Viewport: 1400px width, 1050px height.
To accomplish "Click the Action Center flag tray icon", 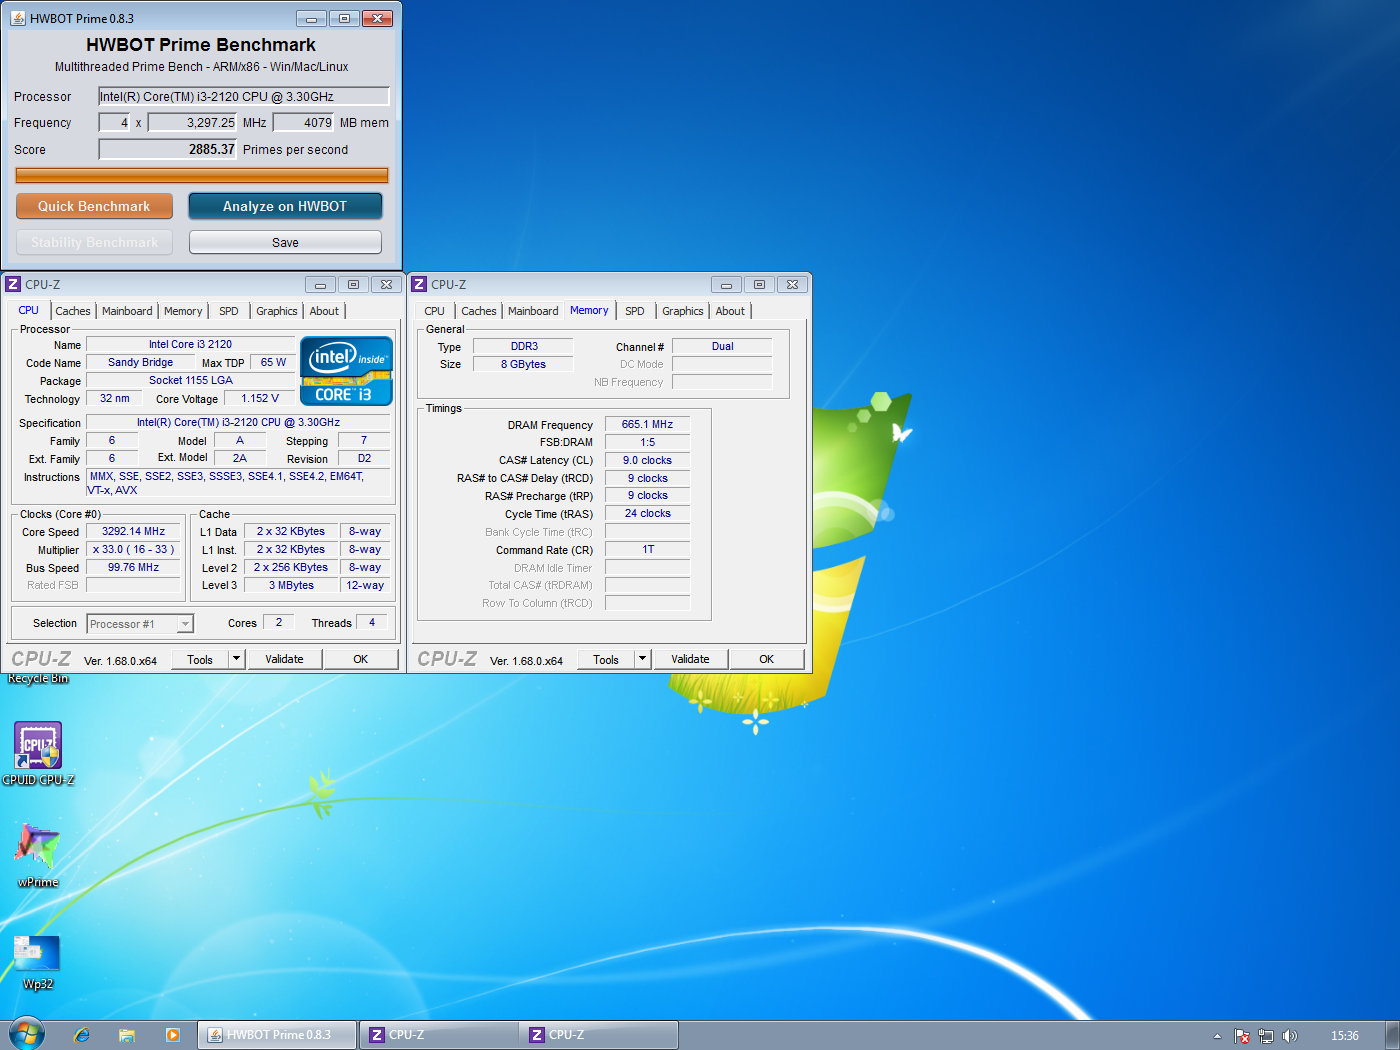I will point(1242,1036).
